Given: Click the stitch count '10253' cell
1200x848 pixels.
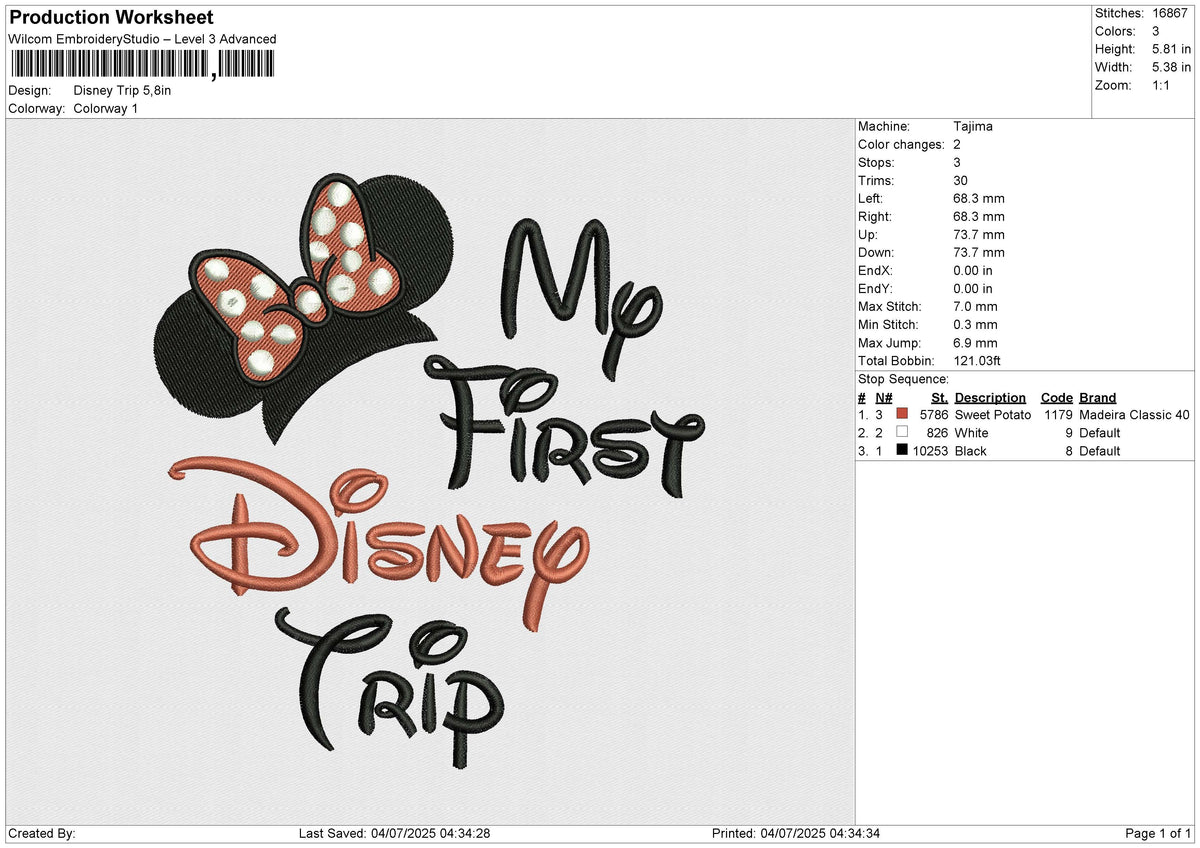Looking at the screenshot, I should 930,451.
